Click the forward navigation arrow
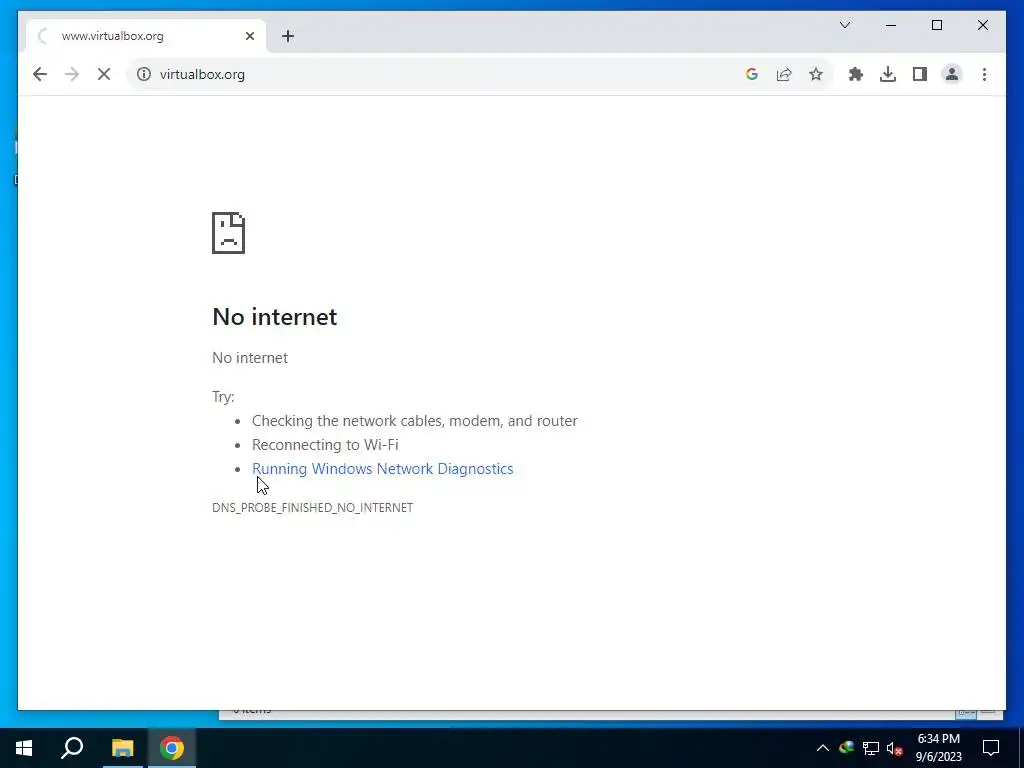Viewport: 1024px width, 768px height. point(72,74)
